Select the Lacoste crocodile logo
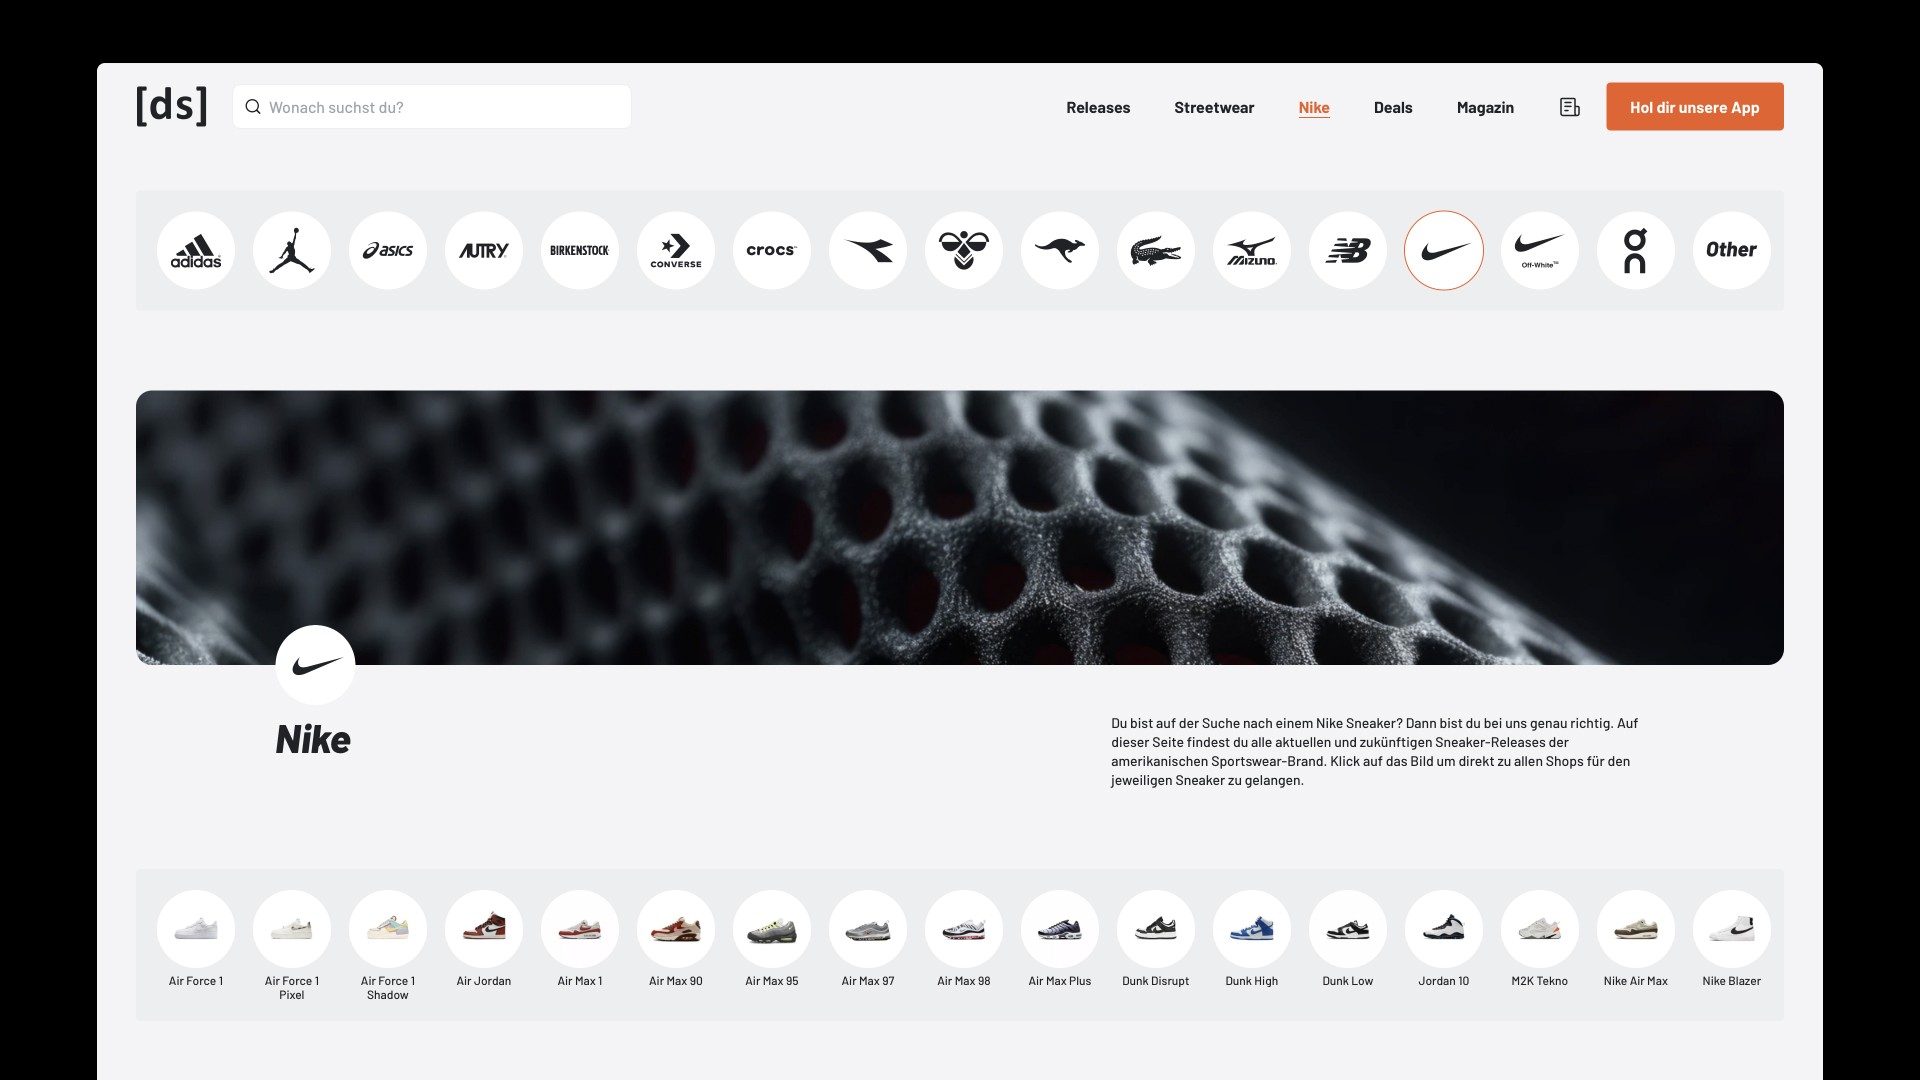1920x1080 pixels. click(1156, 250)
